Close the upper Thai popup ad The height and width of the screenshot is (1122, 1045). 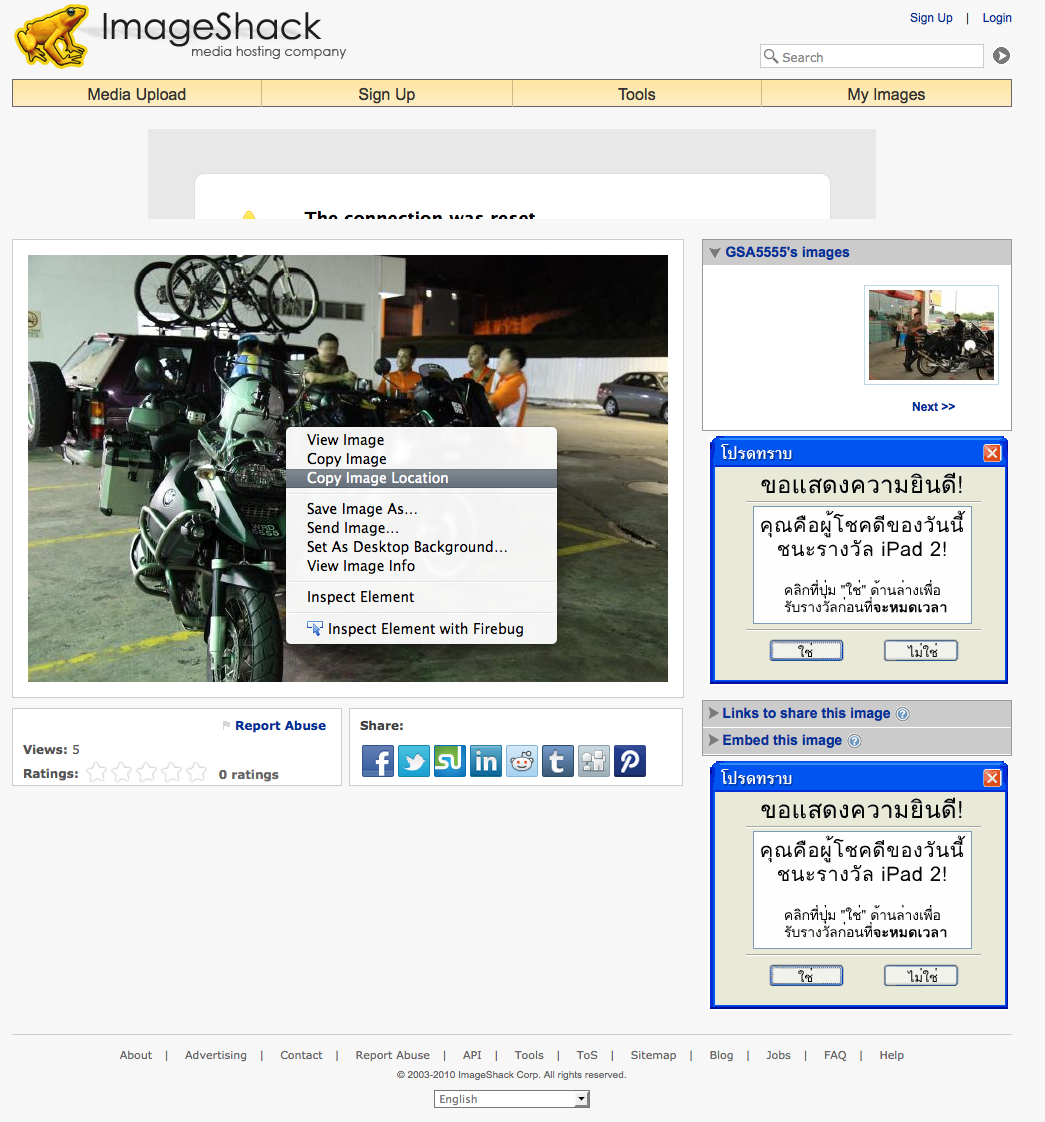pos(992,453)
